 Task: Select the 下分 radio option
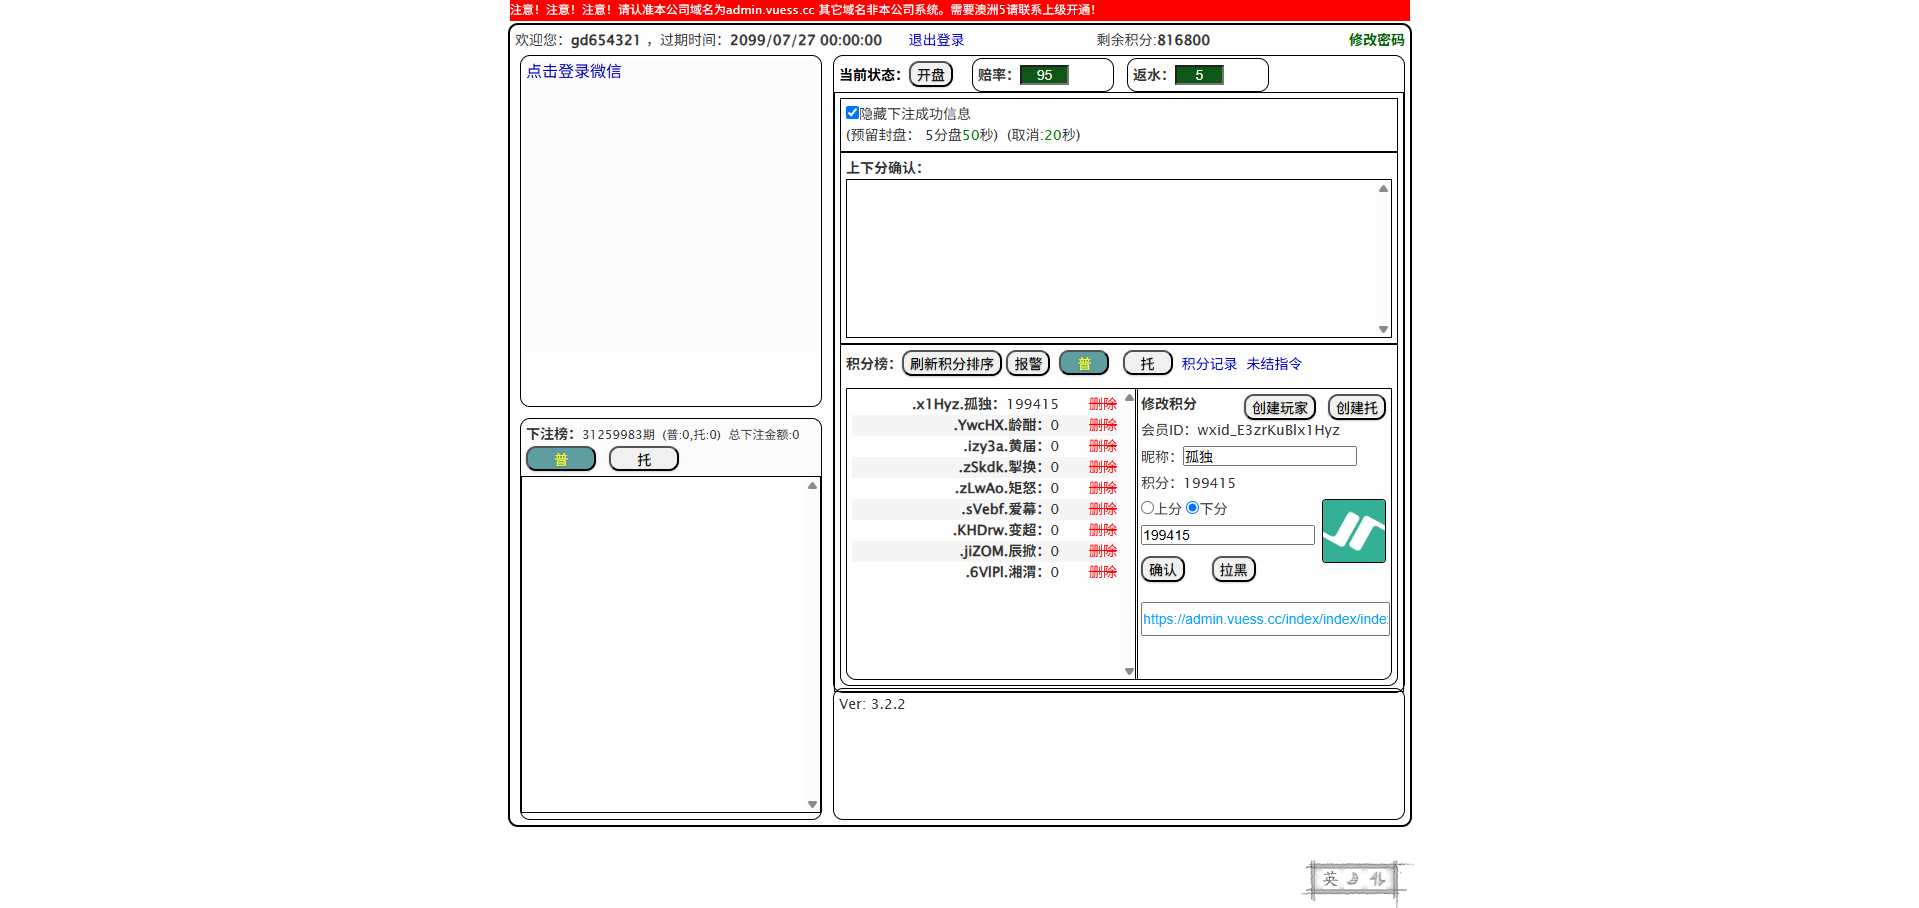coord(1192,508)
